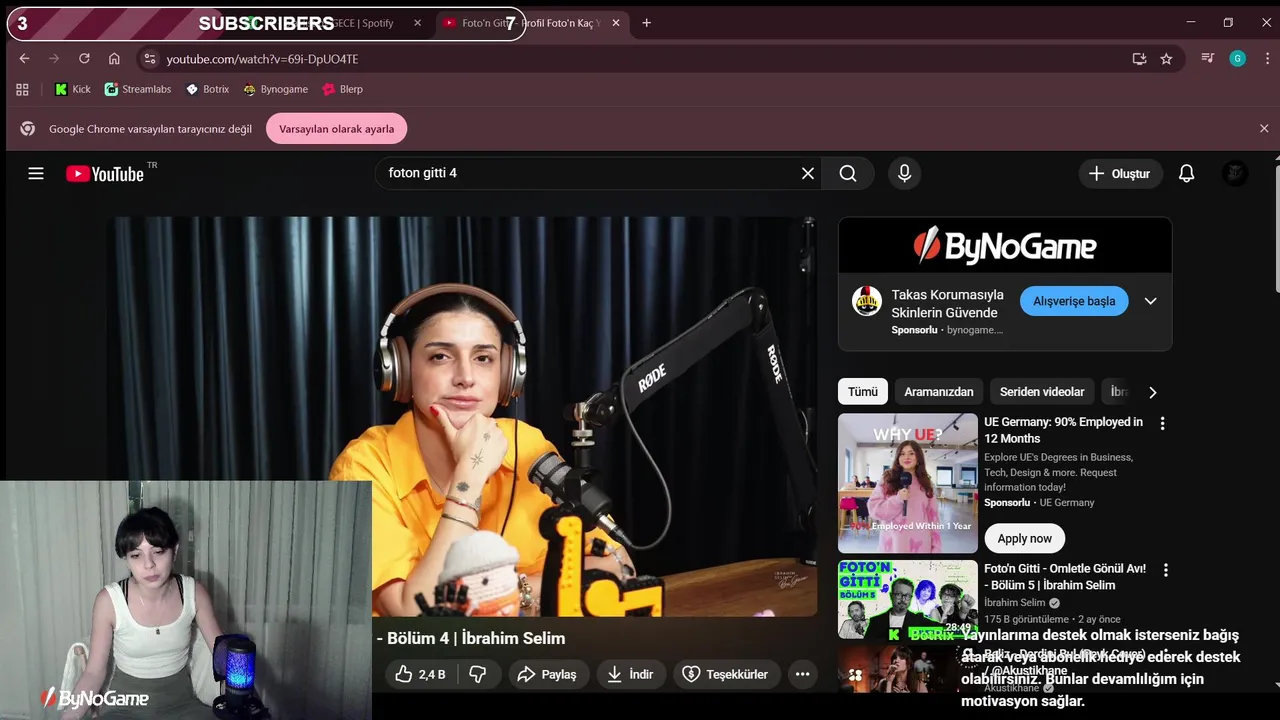Image resolution: width=1280 pixels, height=720 pixels.
Task: Like the video showing 2,4 B
Action: pyautogui.click(x=420, y=674)
